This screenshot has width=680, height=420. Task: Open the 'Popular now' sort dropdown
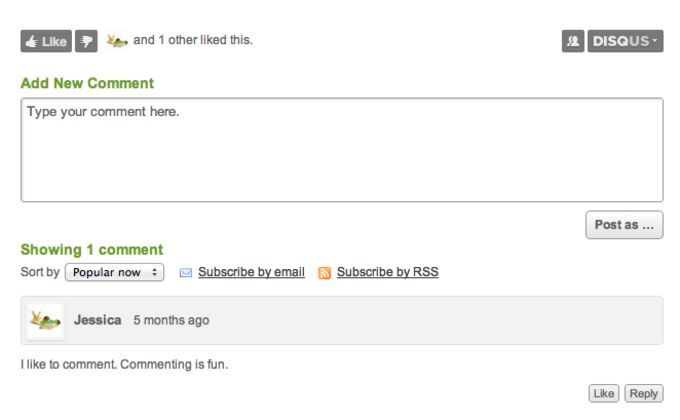pyautogui.click(x=115, y=272)
